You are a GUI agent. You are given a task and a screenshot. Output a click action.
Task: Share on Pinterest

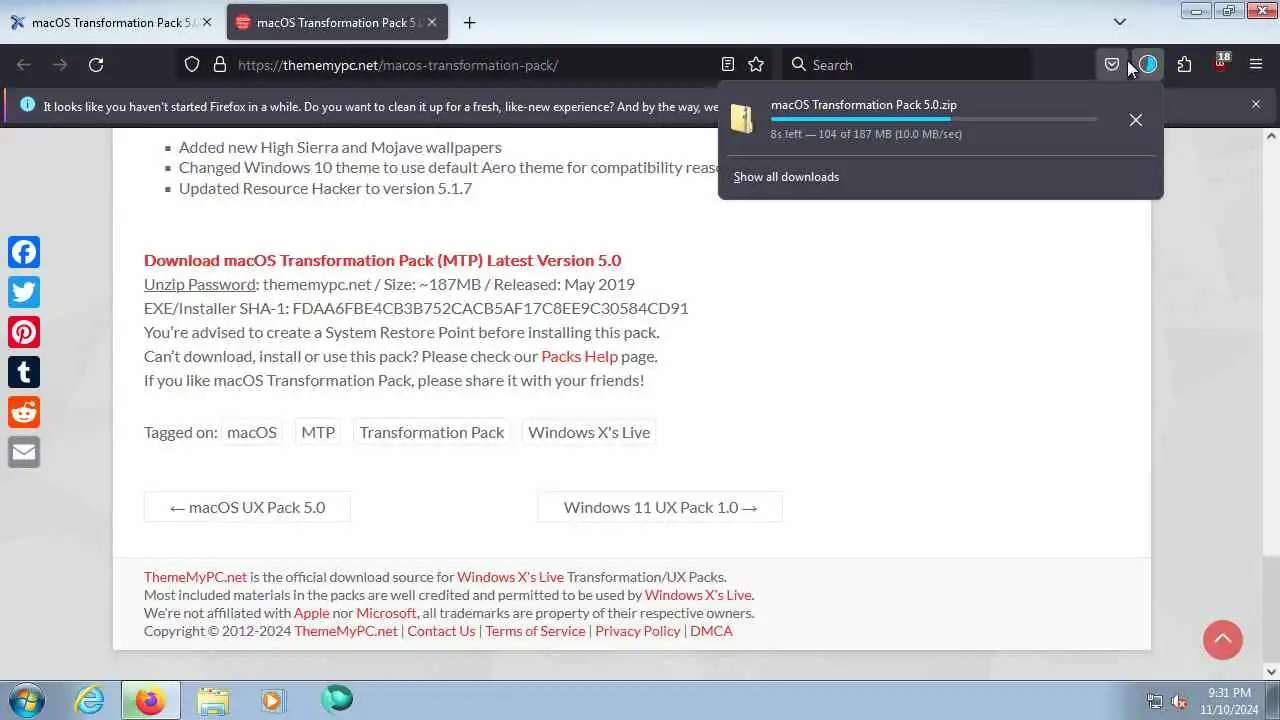pos(24,332)
